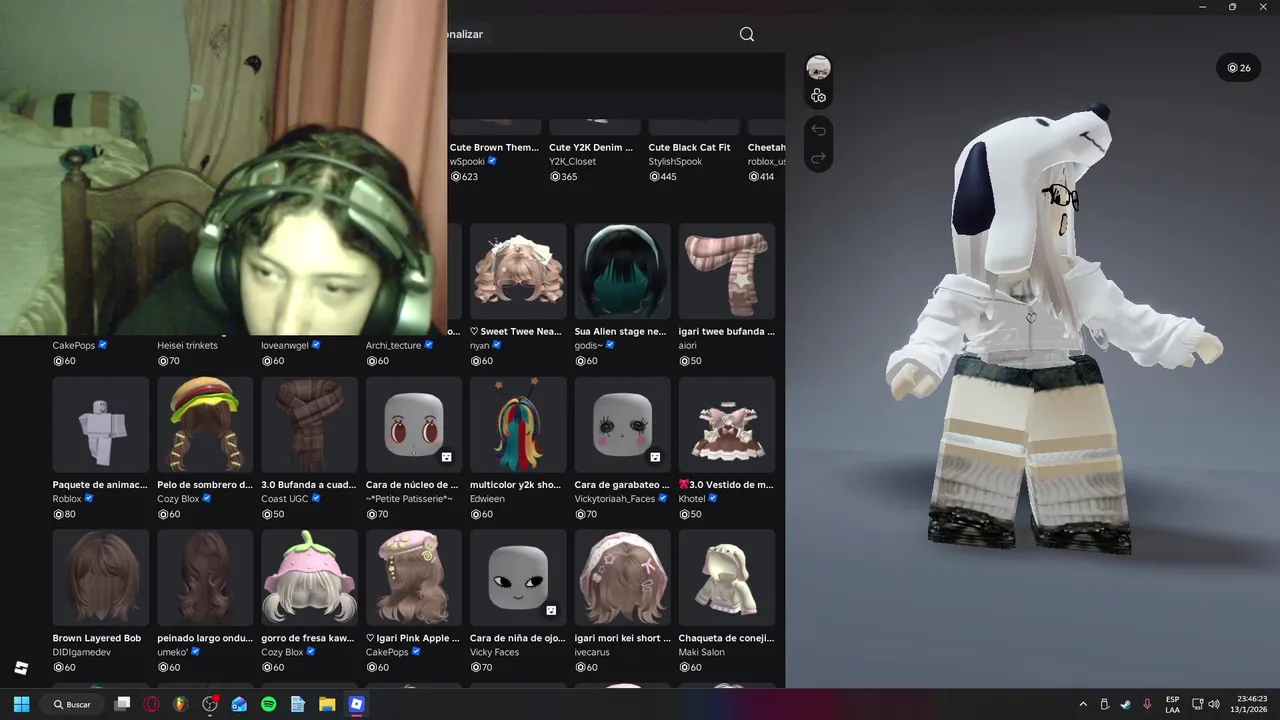This screenshot has width=1280, height=720.
Task: Open the 'Cute Brown Them...' bundle title
Action: click(494, 147)
